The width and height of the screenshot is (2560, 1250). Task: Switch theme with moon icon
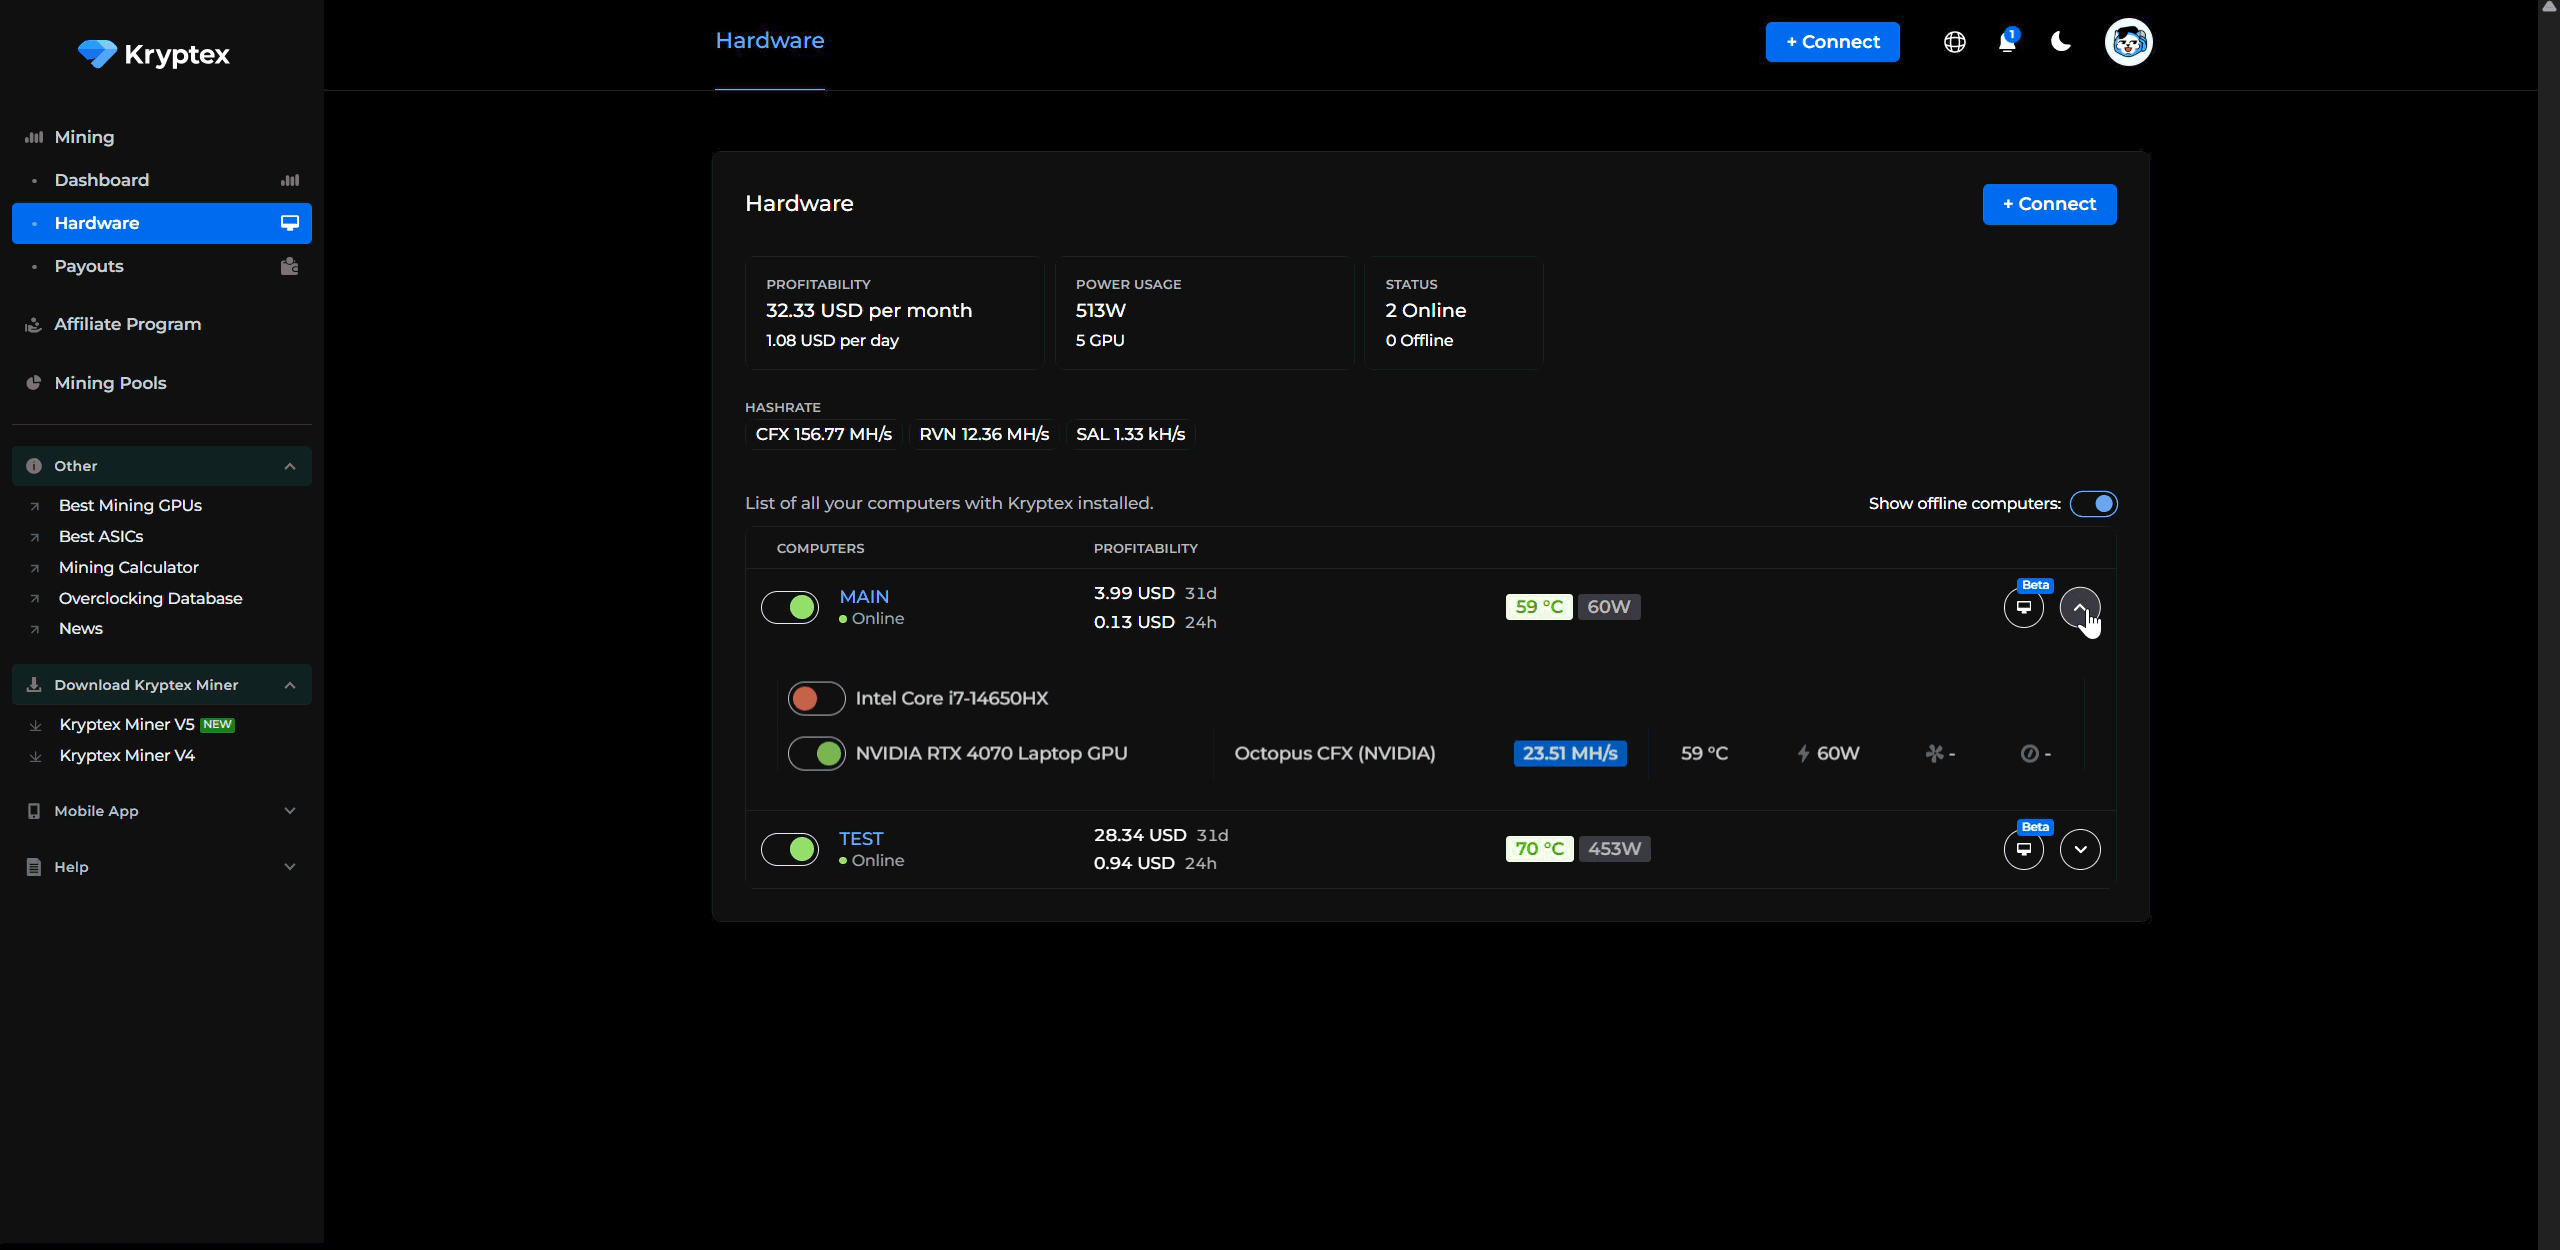pyautogui.click(x=2060, y=42)
